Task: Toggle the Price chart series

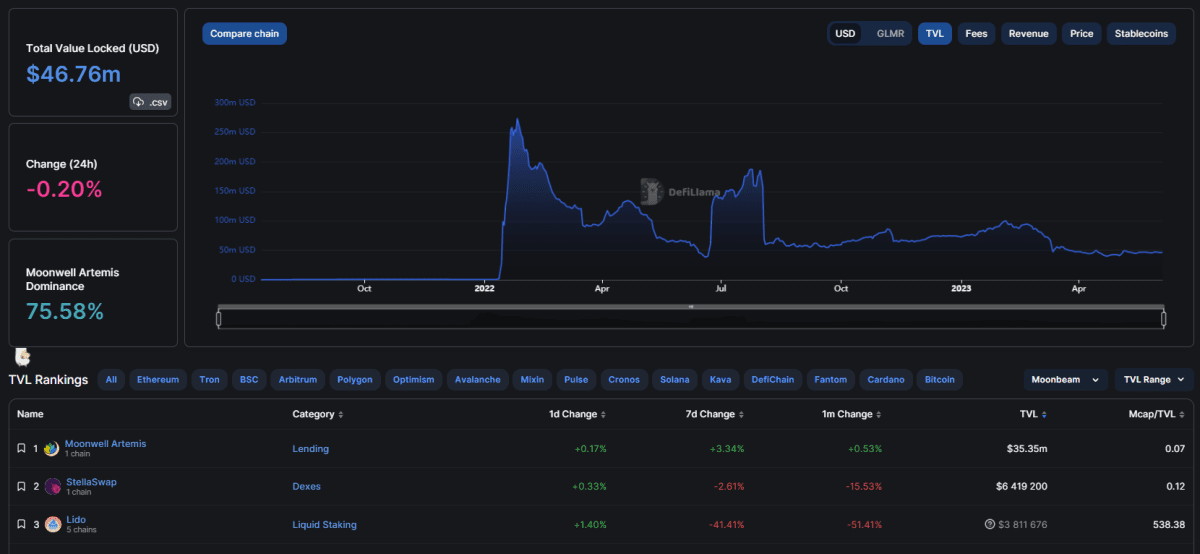Action: (1082, 33)
